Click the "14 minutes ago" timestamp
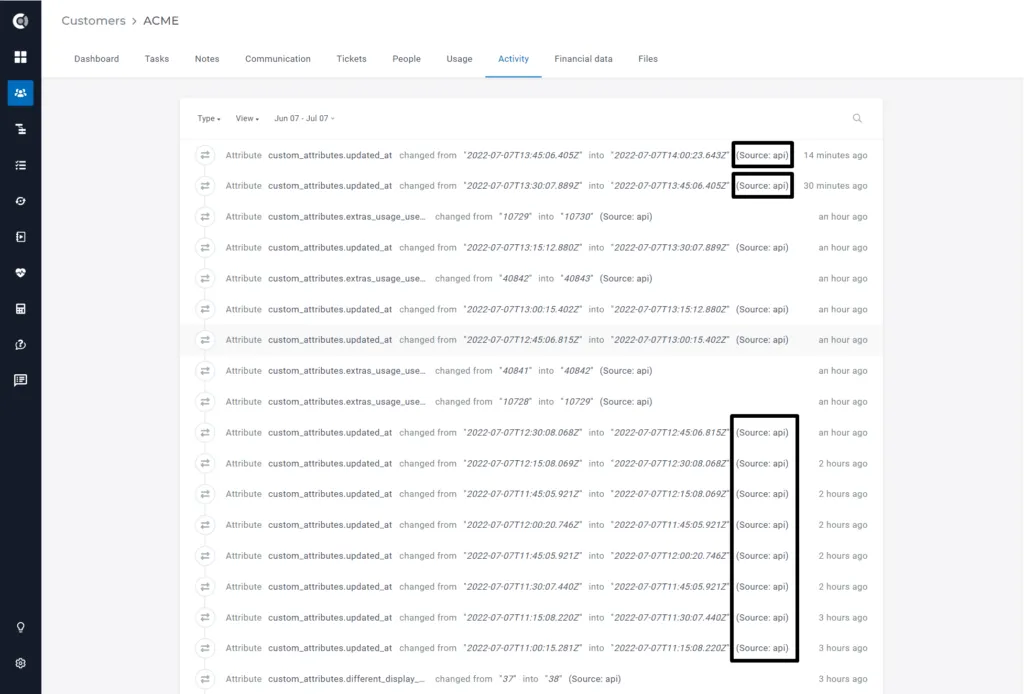Image resolution: width=1024 pixels, height=694 pixels. click(x=835, y=155)
